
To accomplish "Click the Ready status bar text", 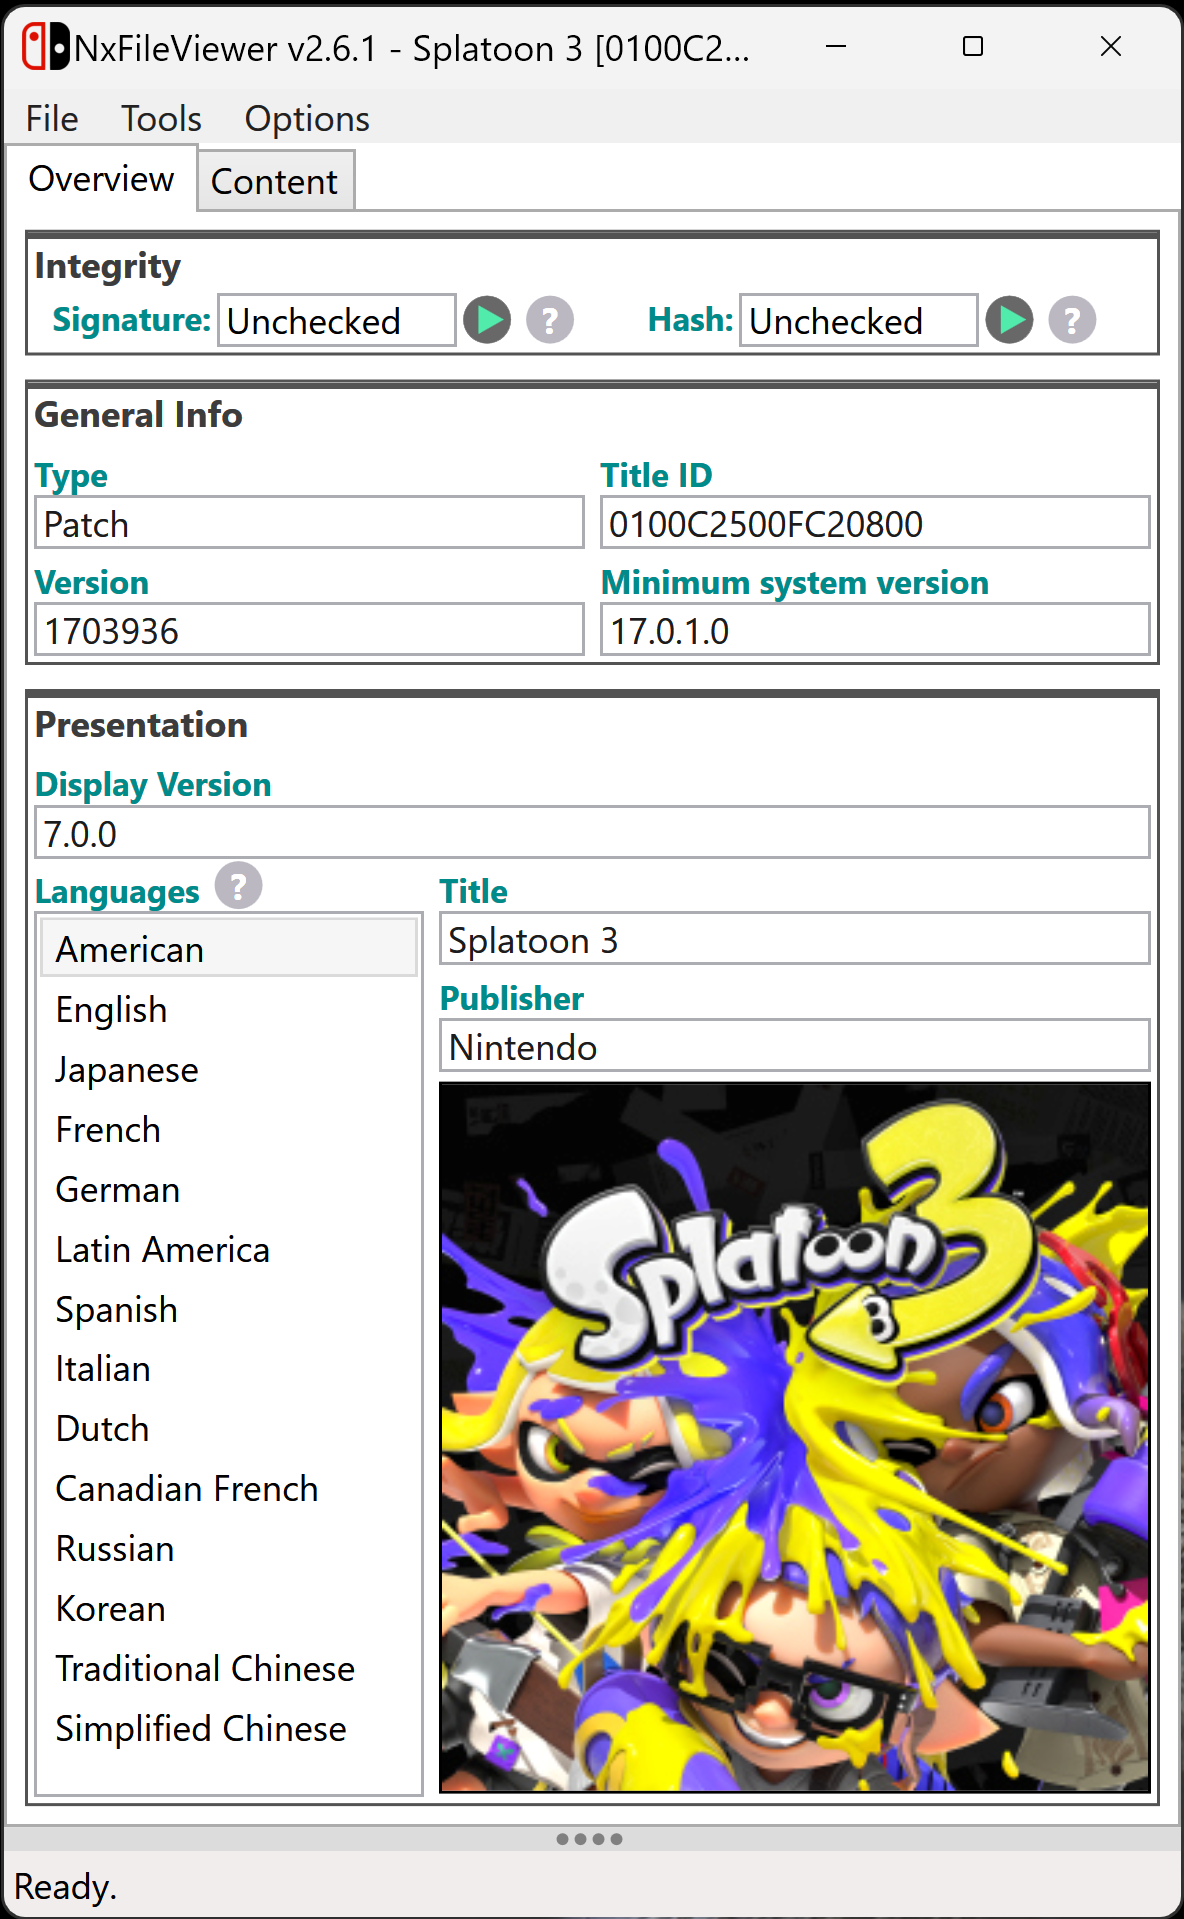I will [x=65, y=1886].
